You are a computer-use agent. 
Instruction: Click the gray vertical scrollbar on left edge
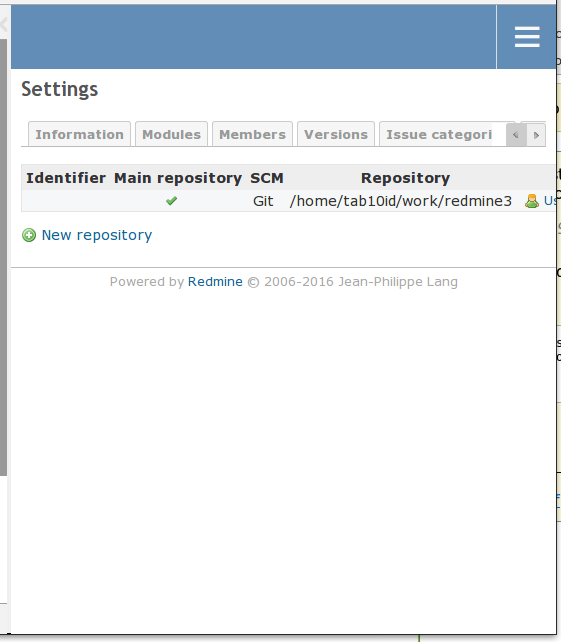click(3, 257)
